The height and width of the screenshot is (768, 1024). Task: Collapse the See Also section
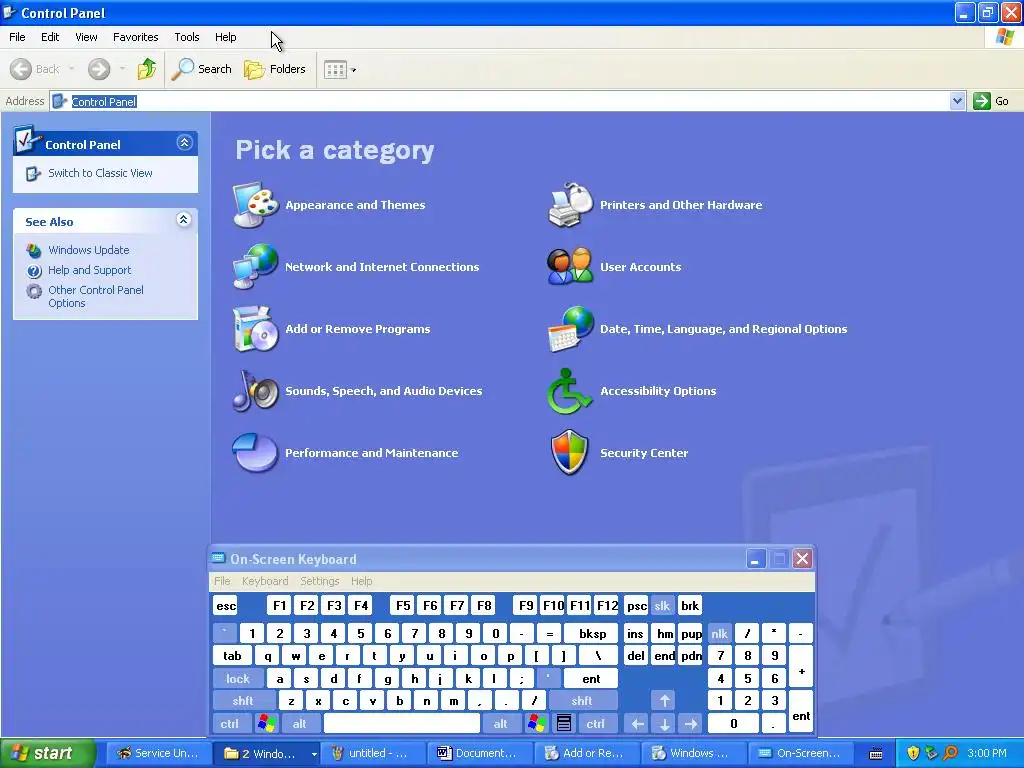tap(184, 219)
